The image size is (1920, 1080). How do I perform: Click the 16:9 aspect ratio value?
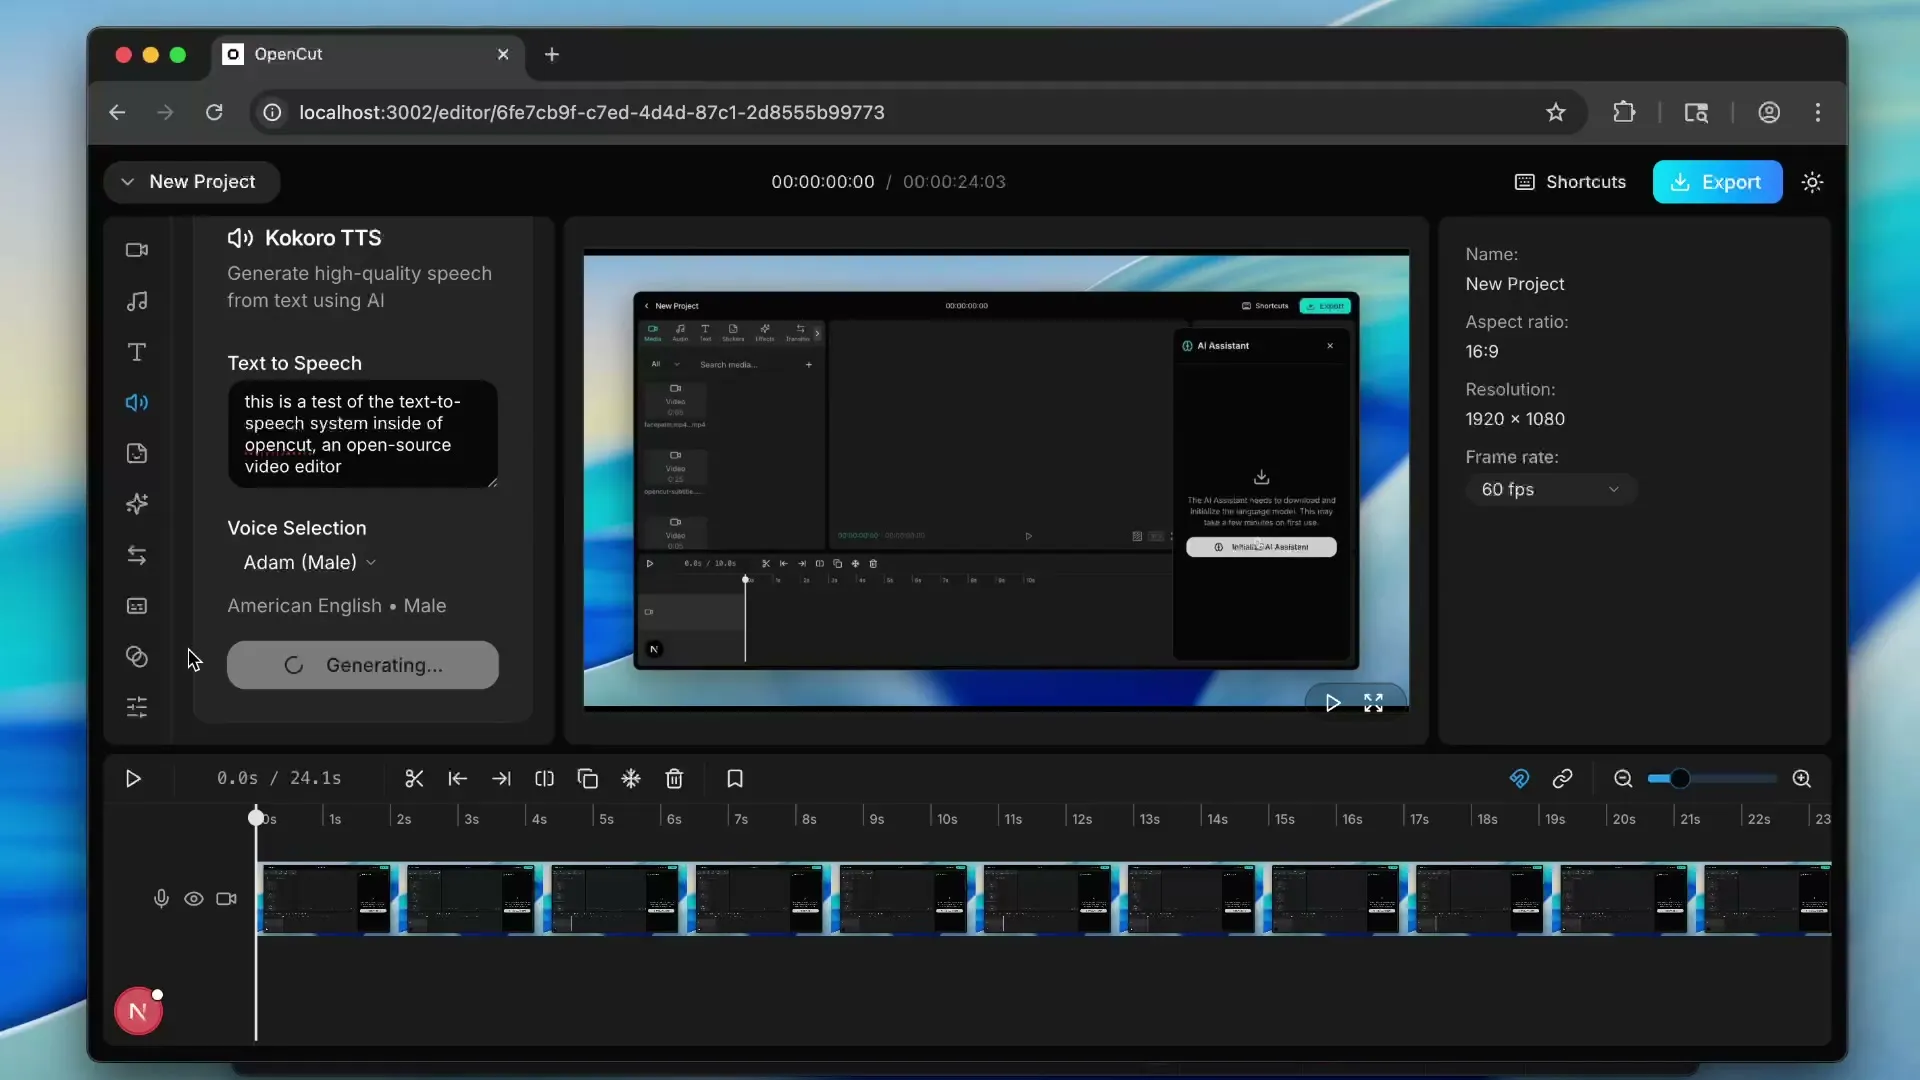1482,352
